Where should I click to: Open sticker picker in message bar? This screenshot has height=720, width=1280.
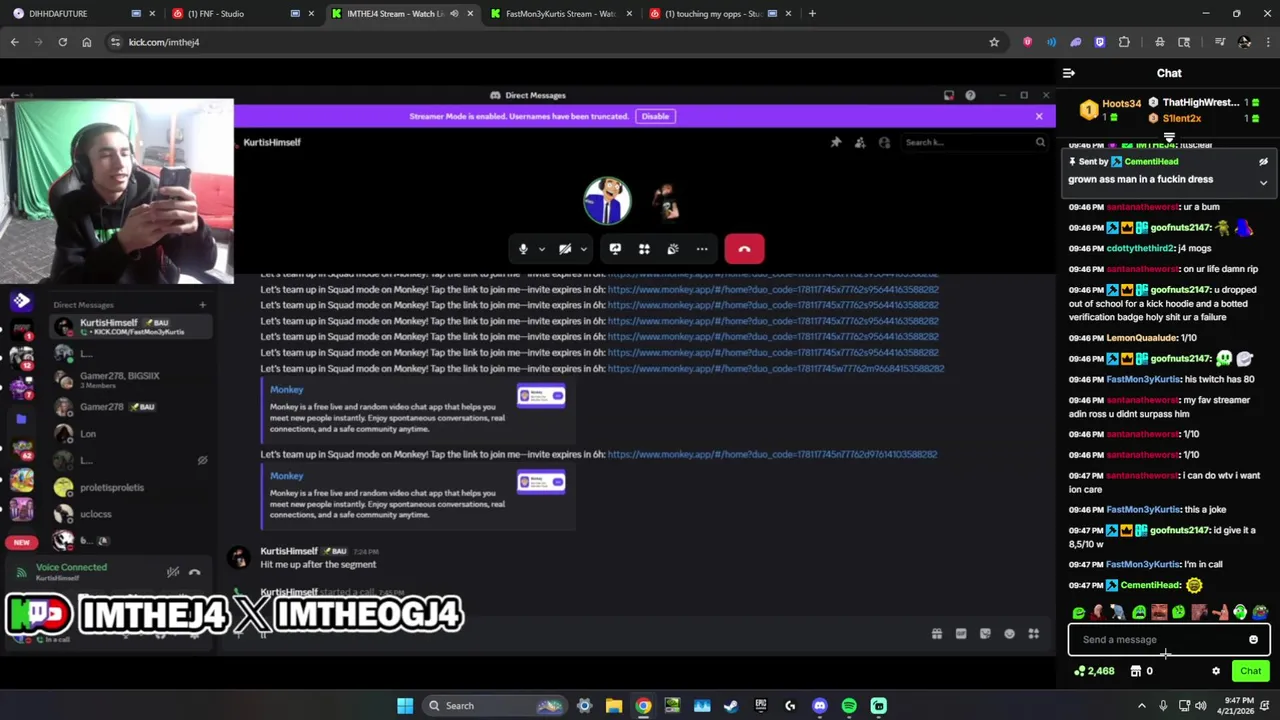coord(985,634)
